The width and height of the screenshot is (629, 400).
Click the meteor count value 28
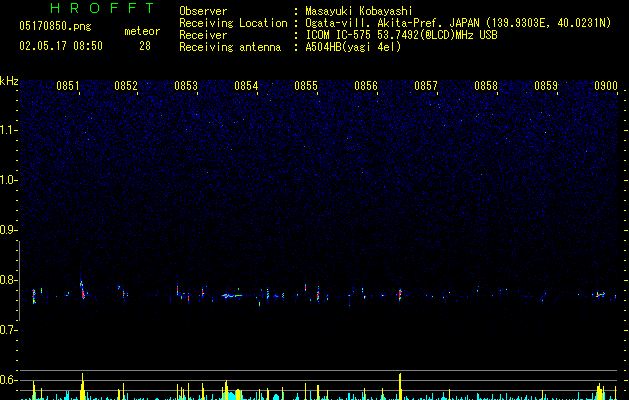(x=145, y=46)
